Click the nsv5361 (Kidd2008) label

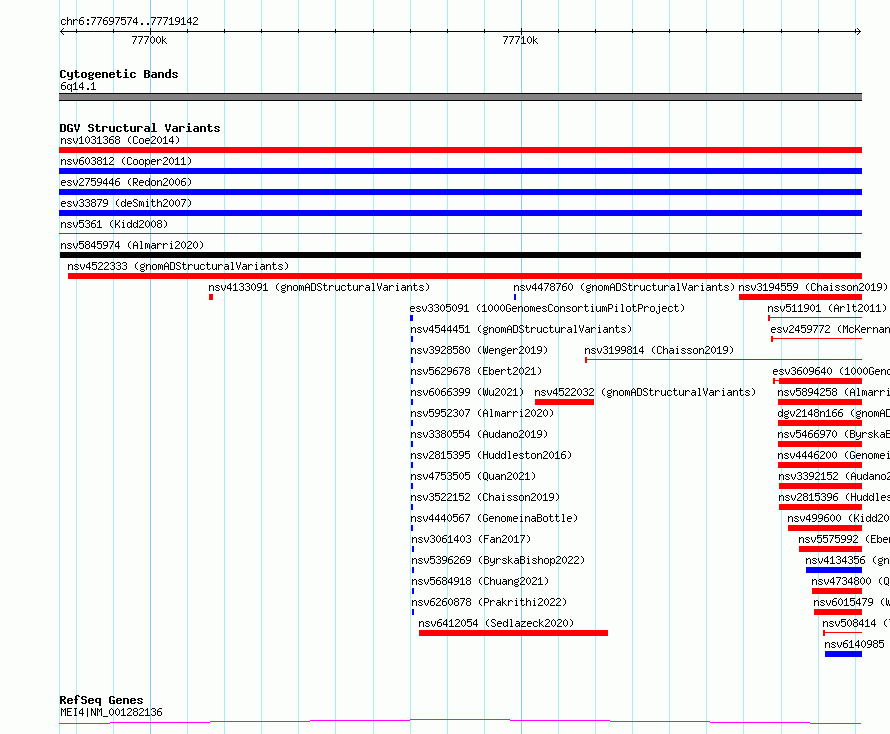[114, 224]
